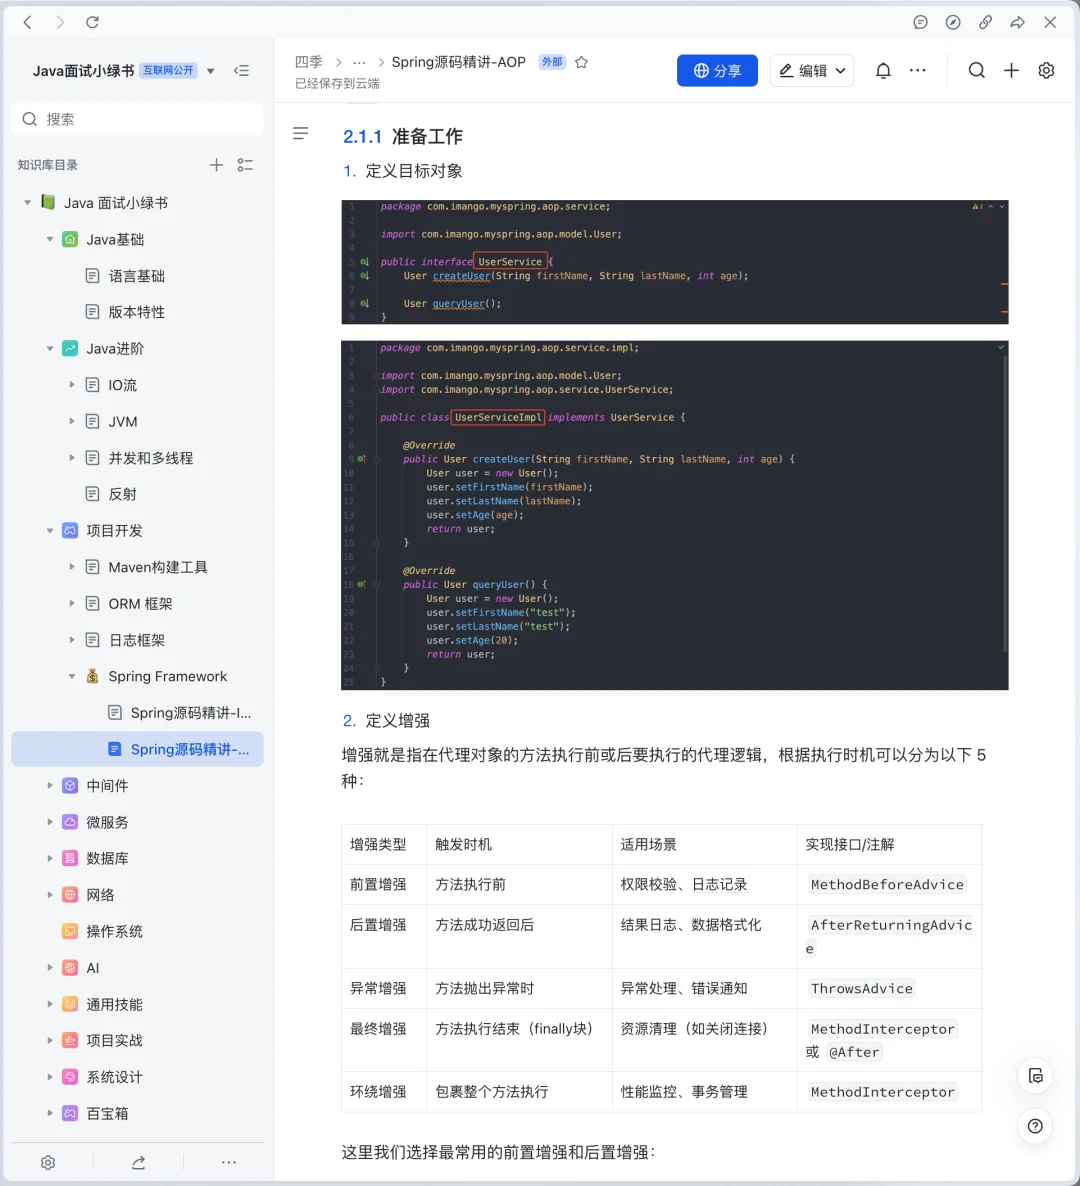Click inside the sidebar 搜索 search field

(x=137, y=119)
